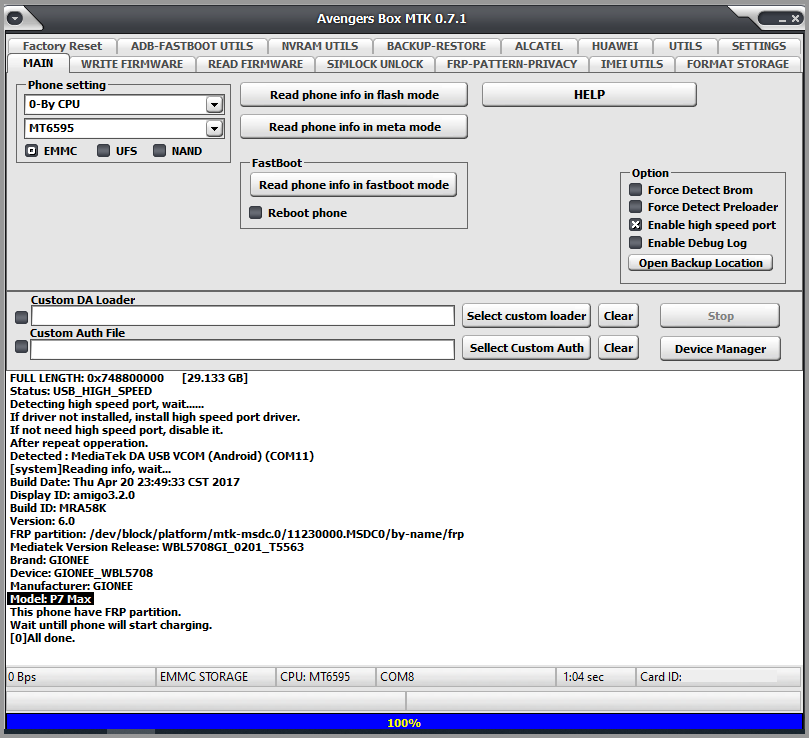Open the HELP button
The image size is (809, 738).
coord(589,95)
